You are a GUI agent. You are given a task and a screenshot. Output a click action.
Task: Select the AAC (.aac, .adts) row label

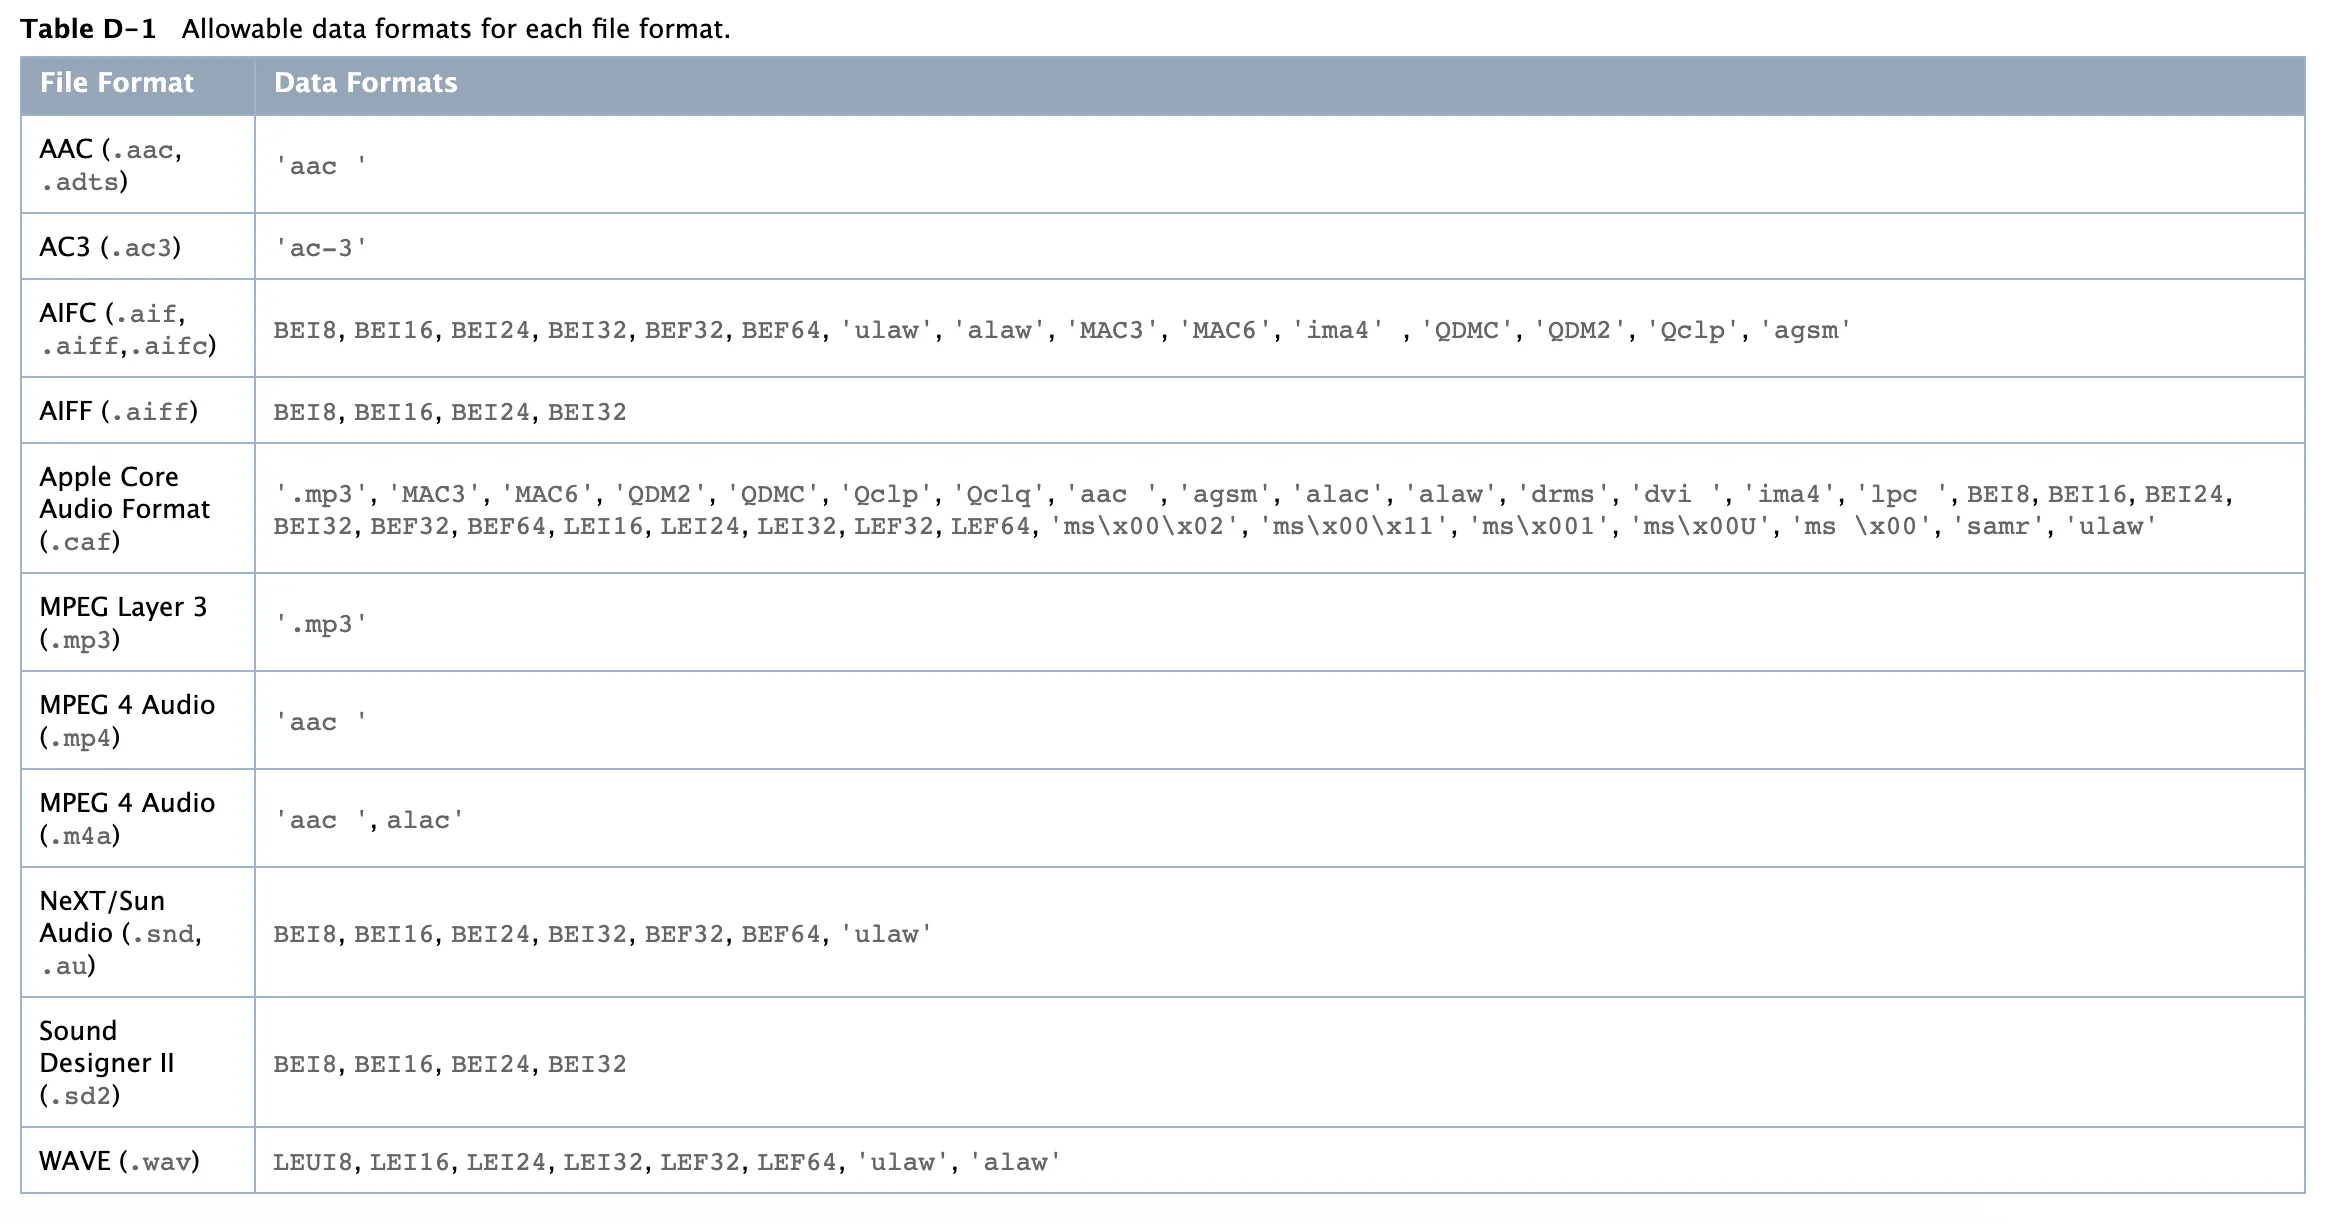coord(110,165)
